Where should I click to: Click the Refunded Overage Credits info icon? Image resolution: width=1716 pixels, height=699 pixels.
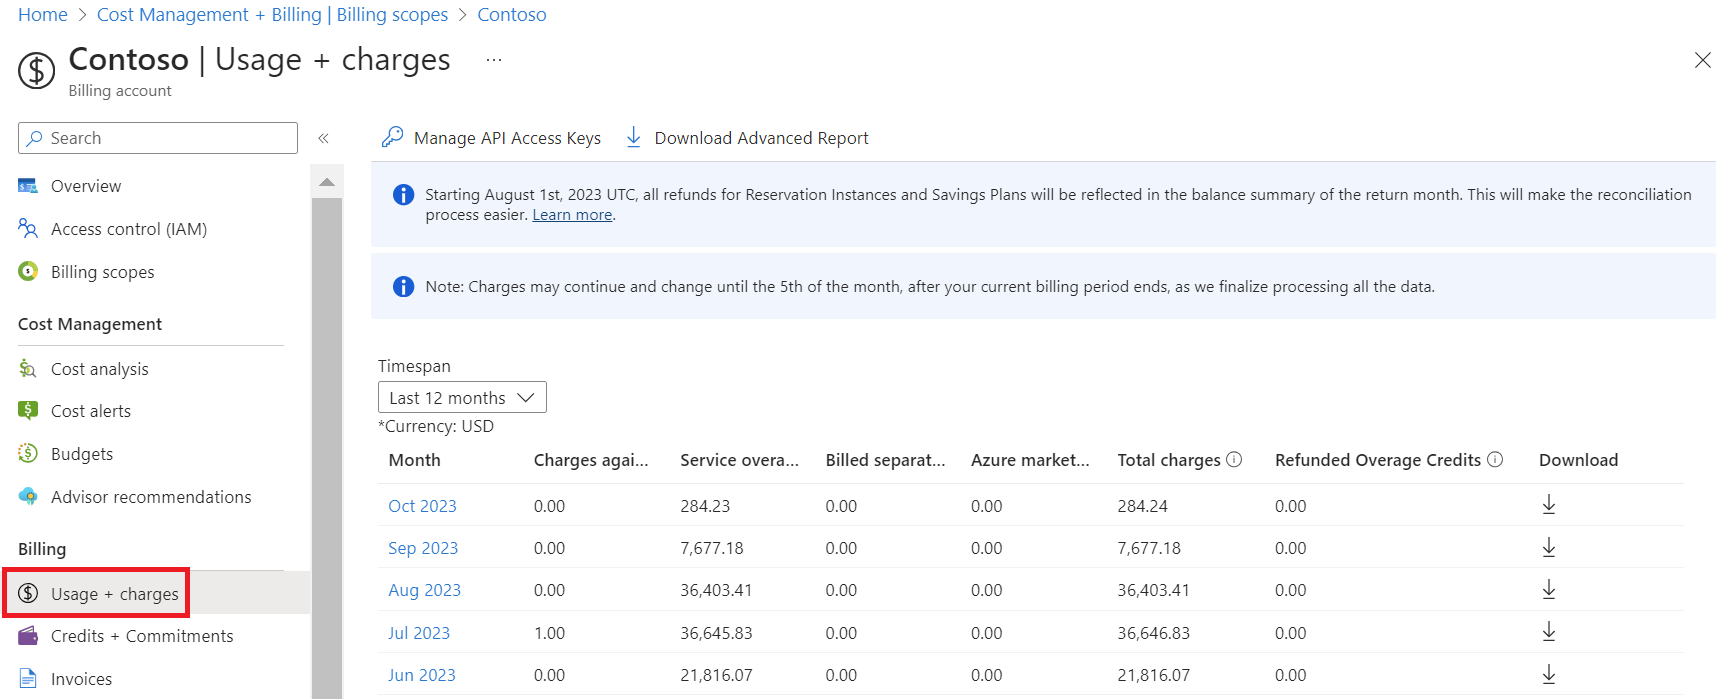click(1495, 460)
